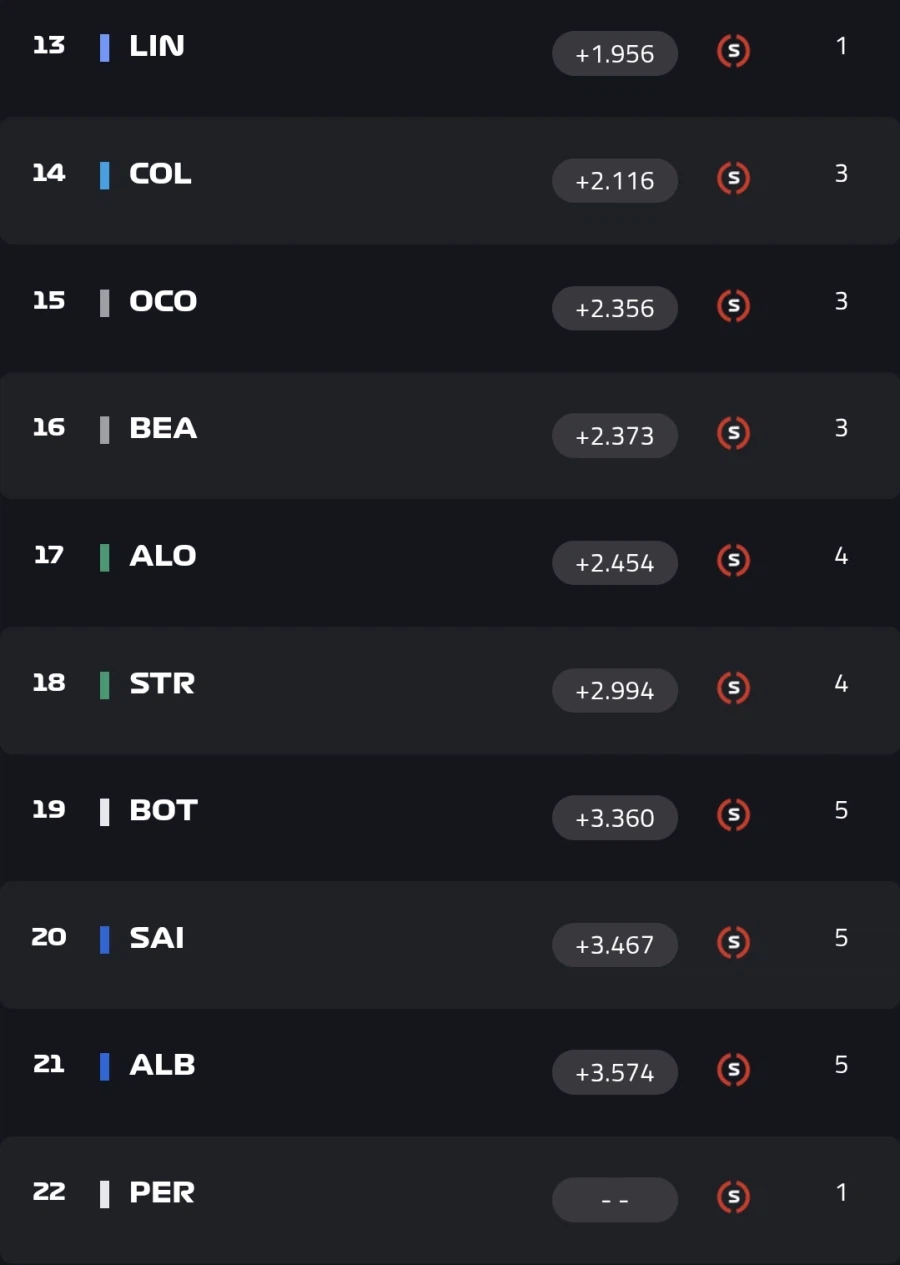The height and width of the screenshot is (1265, 900).
Task: Click the soft tyre icon in BOT's row
Action: [x=734, y=815]
